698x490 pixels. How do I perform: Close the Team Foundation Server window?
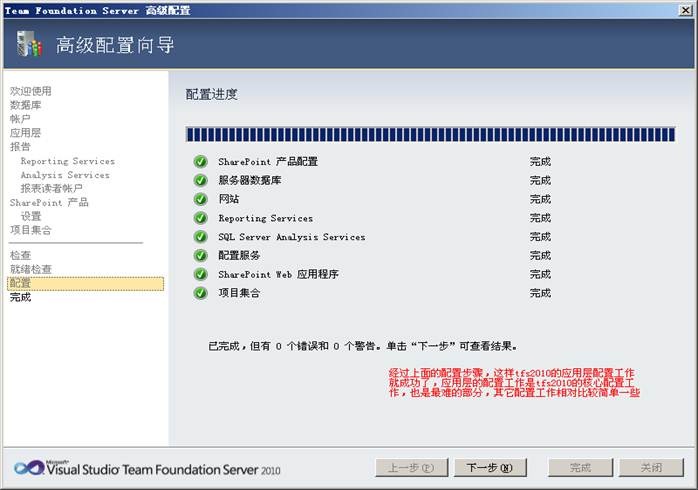coord(685,10)
